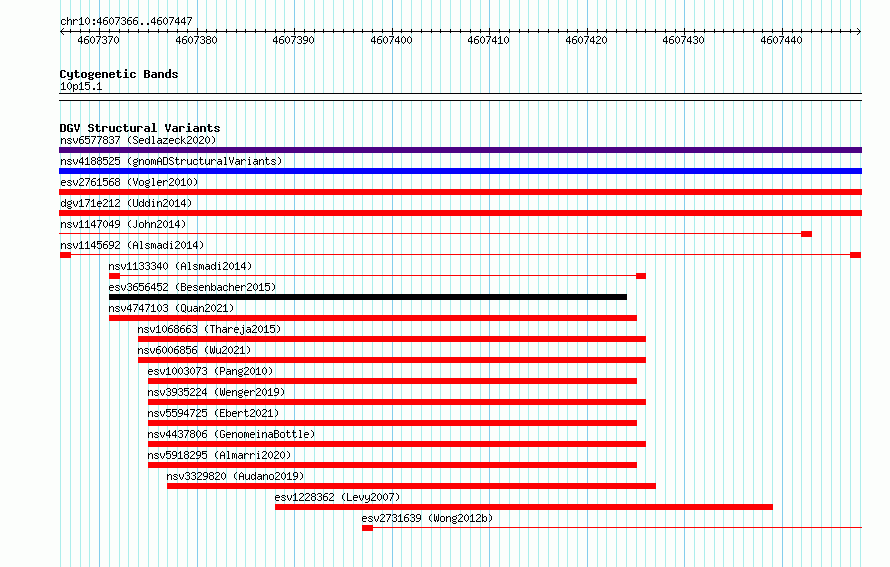Viewport: 890px width, 567px height.
Task: Click ruler position 4607420
Action: click(x=586, y=40)
